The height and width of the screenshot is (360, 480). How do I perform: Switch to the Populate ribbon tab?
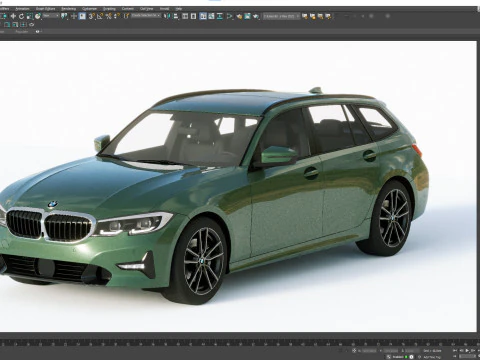[x=22, y=31]
